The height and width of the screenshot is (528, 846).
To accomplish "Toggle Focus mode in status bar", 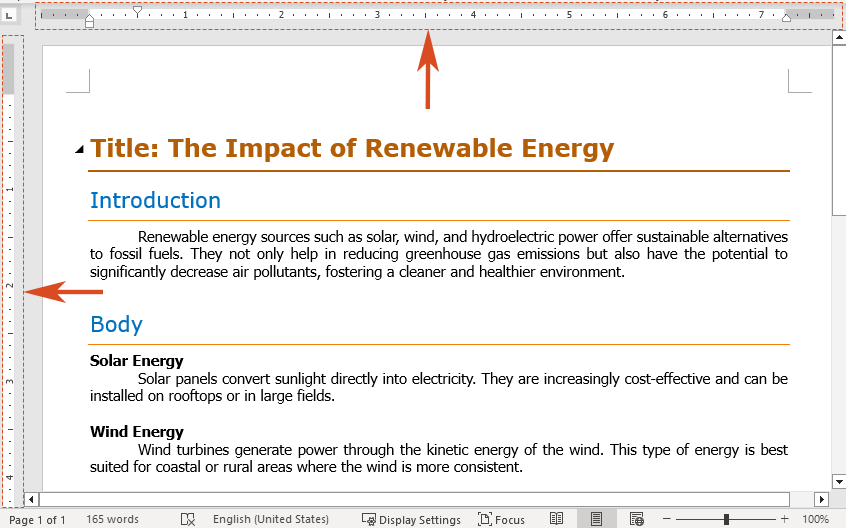I will click(x=501, y=519).
